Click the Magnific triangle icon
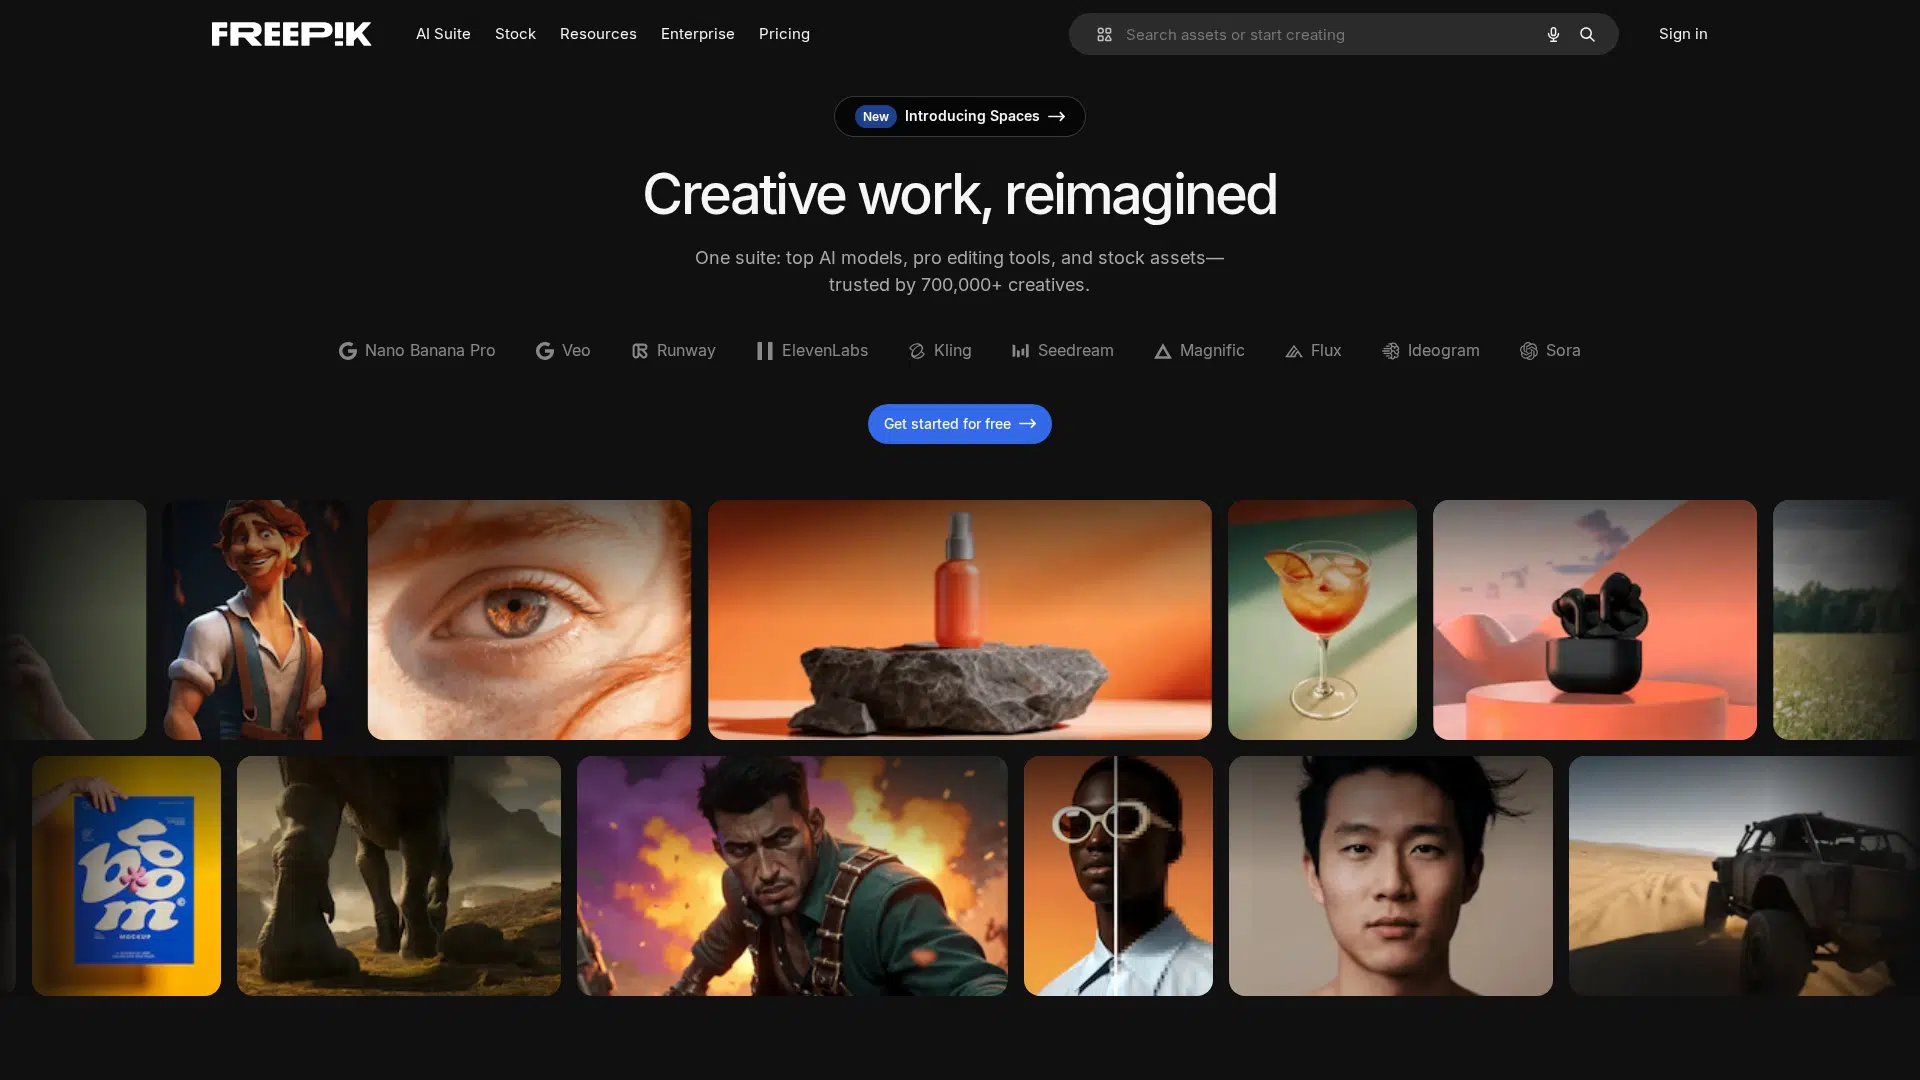Image resolution: width=1920 pixels, height=1080 pixels. click(1162, 351)
